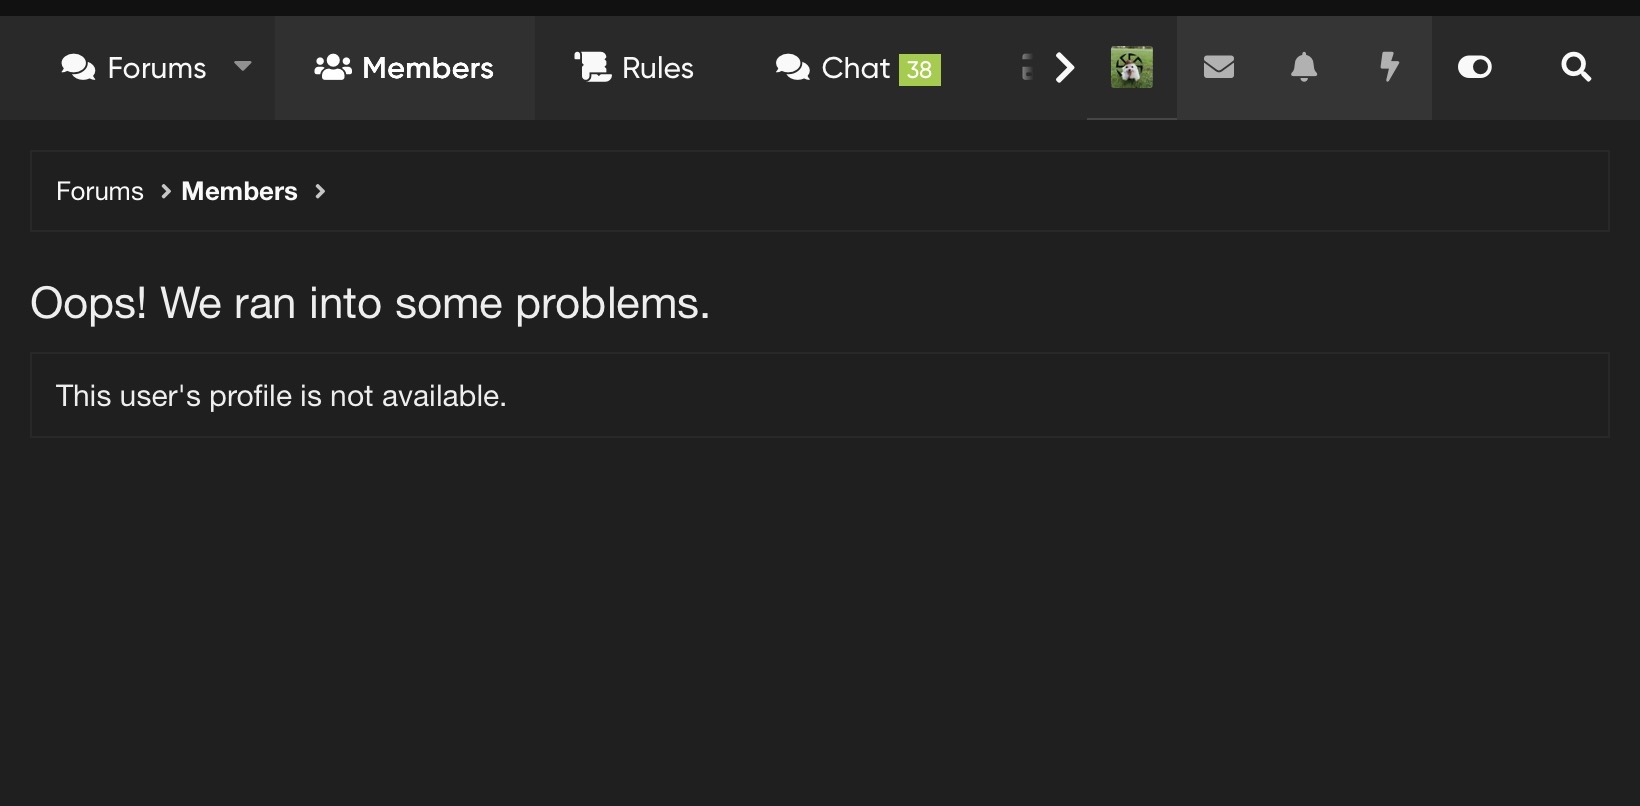Open the Chat tab

pos(858,67)
